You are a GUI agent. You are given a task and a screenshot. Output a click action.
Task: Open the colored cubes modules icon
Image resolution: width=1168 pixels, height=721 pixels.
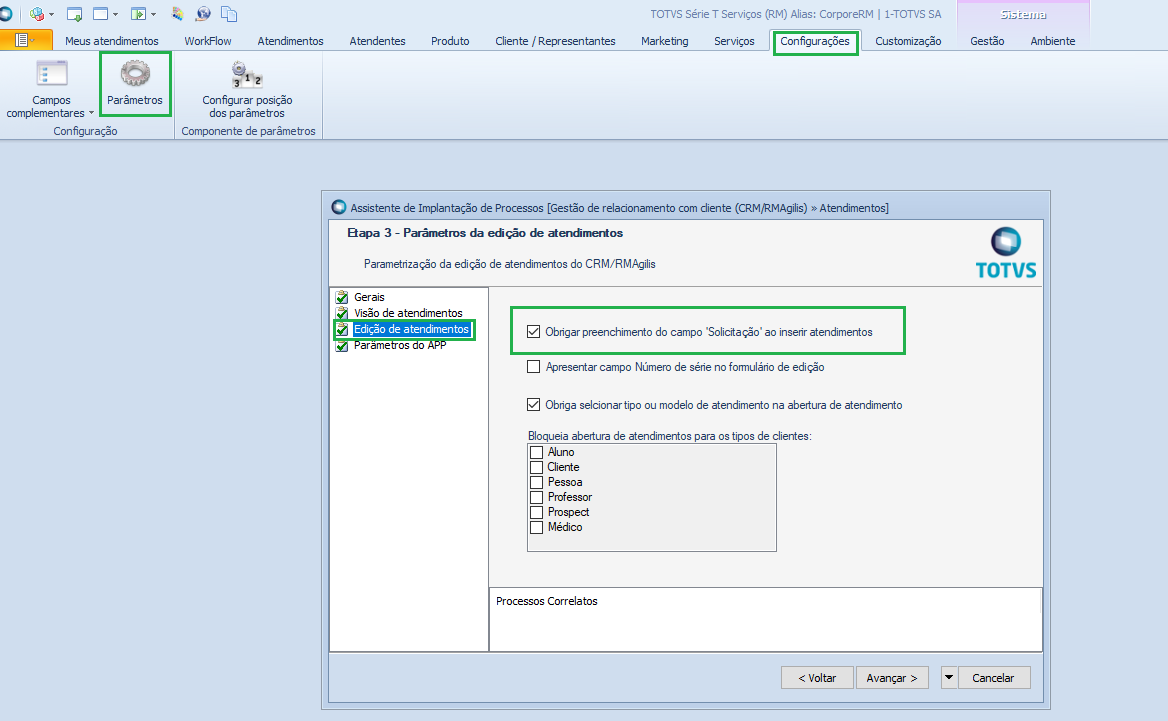[36, 13]
